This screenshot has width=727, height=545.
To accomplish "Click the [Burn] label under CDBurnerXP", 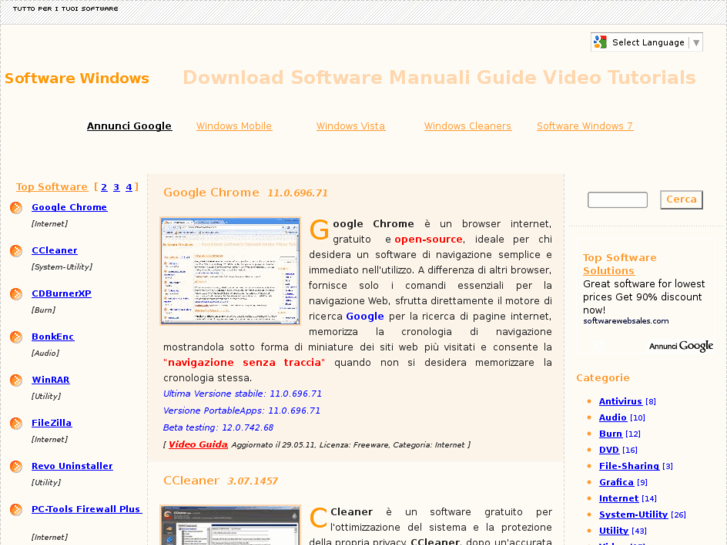I will pyautogui.click(x=44, y=310).
